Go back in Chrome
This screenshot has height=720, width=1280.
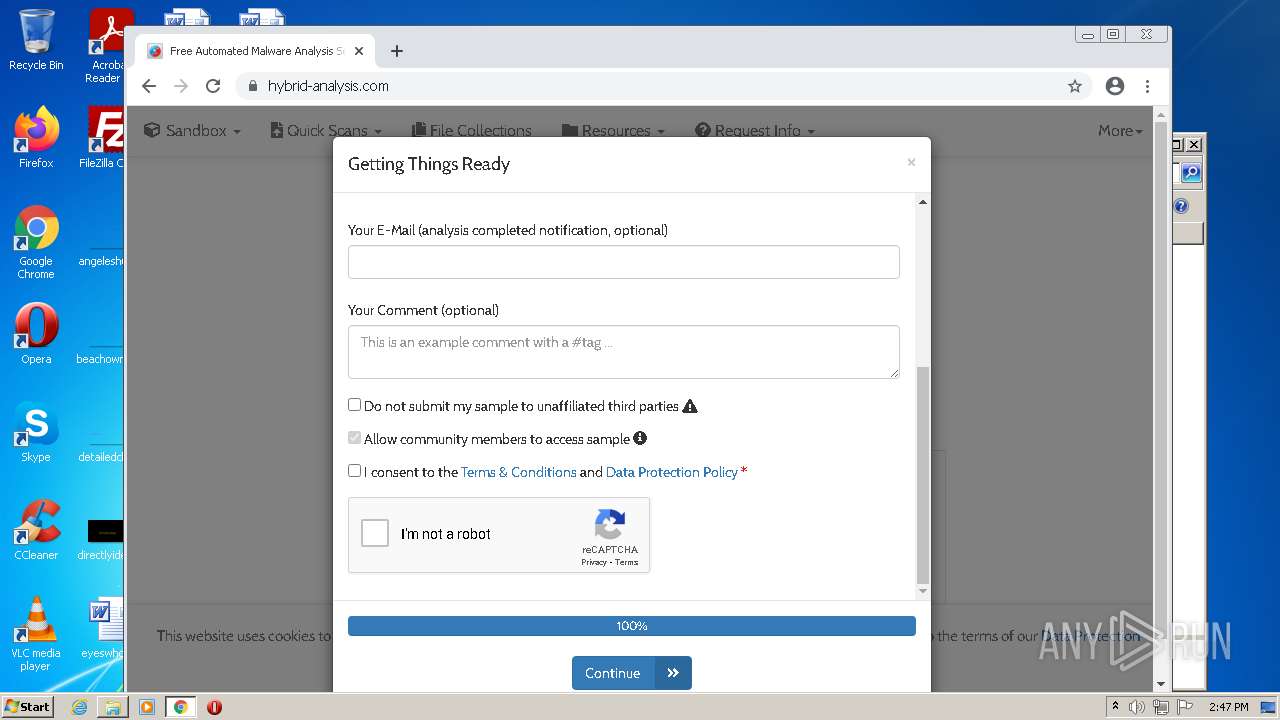tap(149, 86)
